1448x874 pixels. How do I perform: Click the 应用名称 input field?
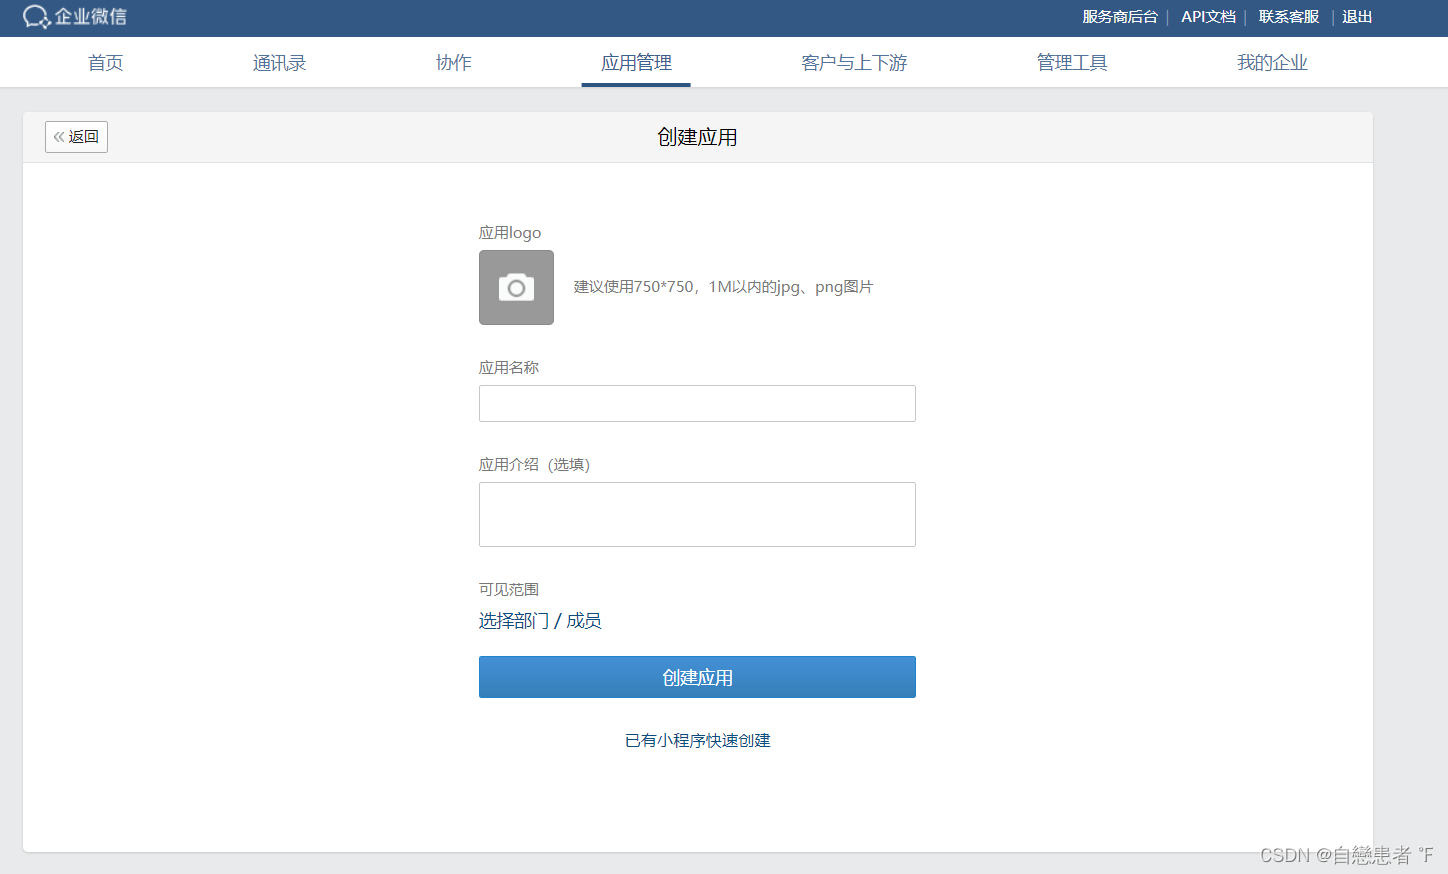[697, 403]
